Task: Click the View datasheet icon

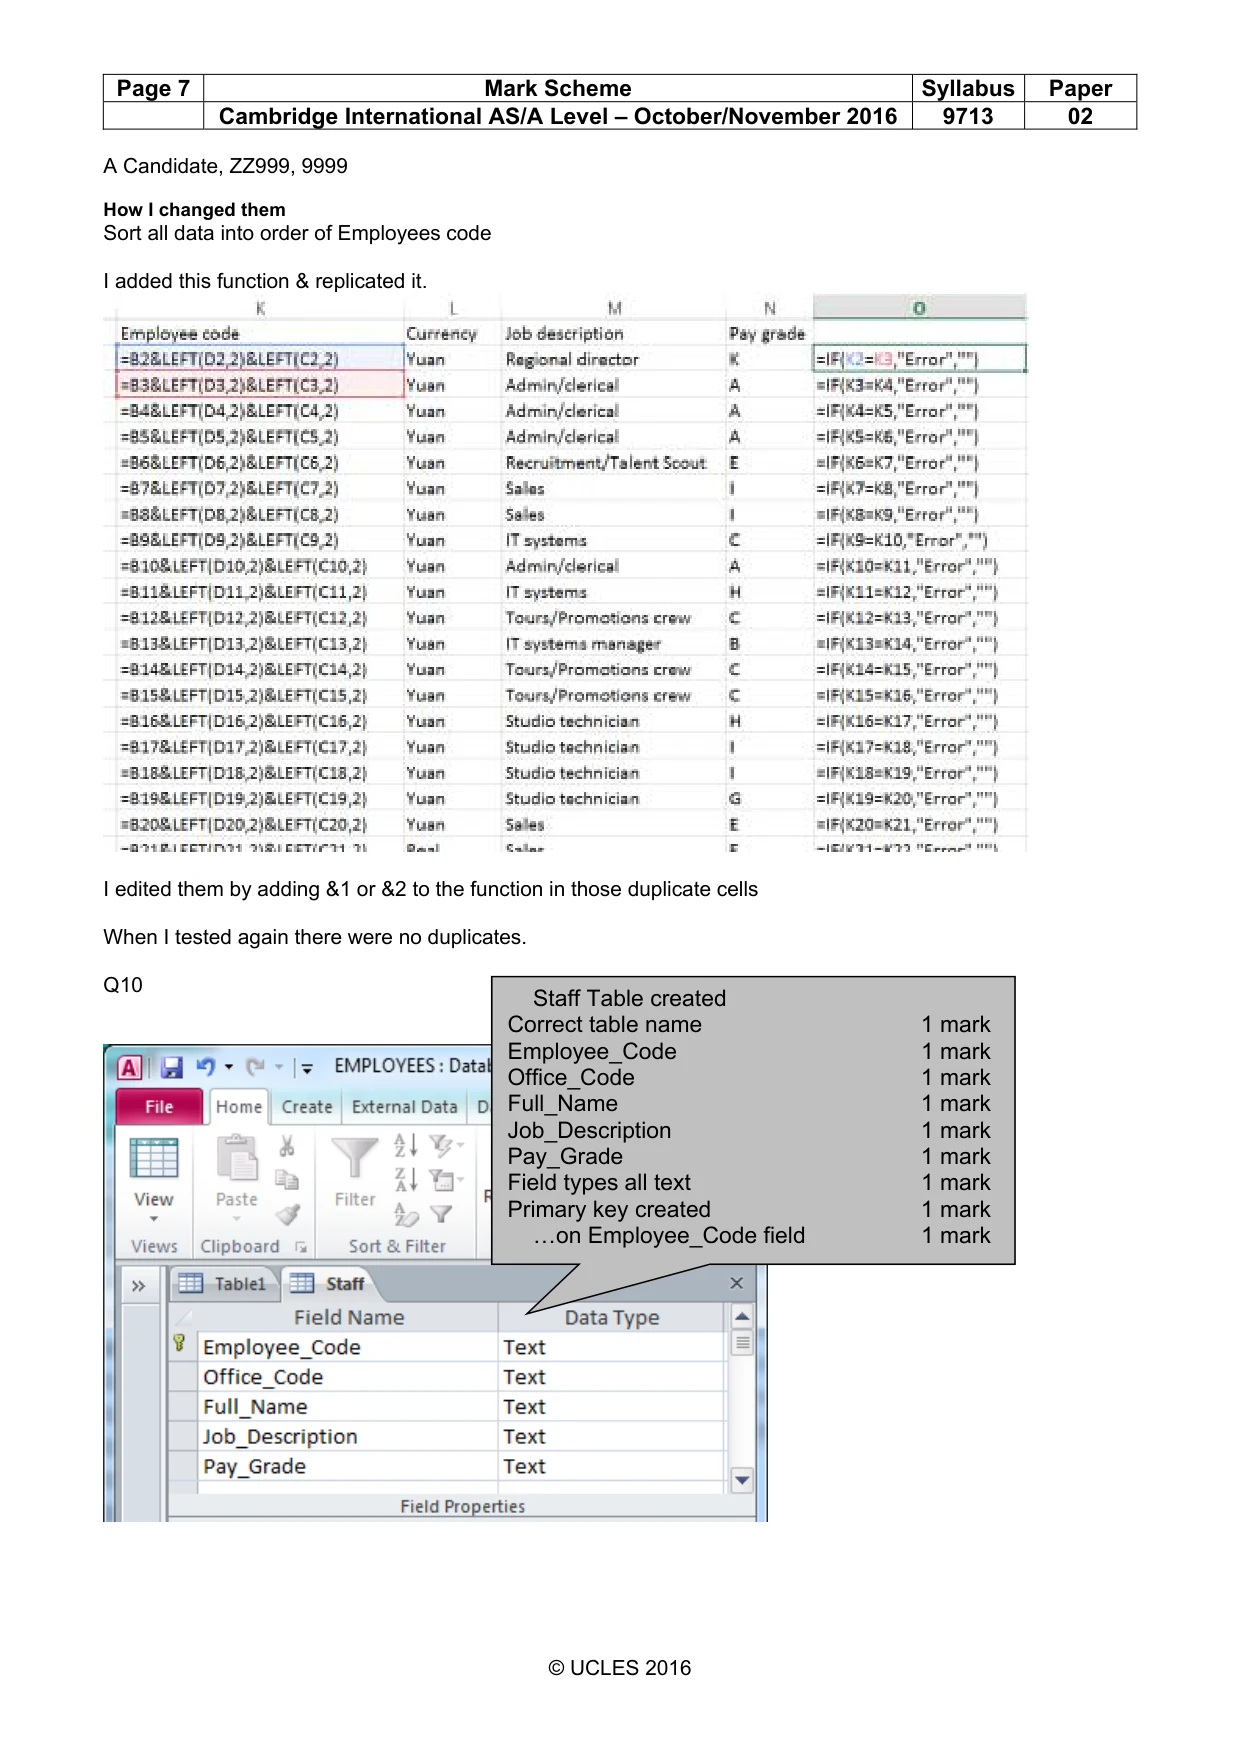Action: click(x=154, y=1159)
